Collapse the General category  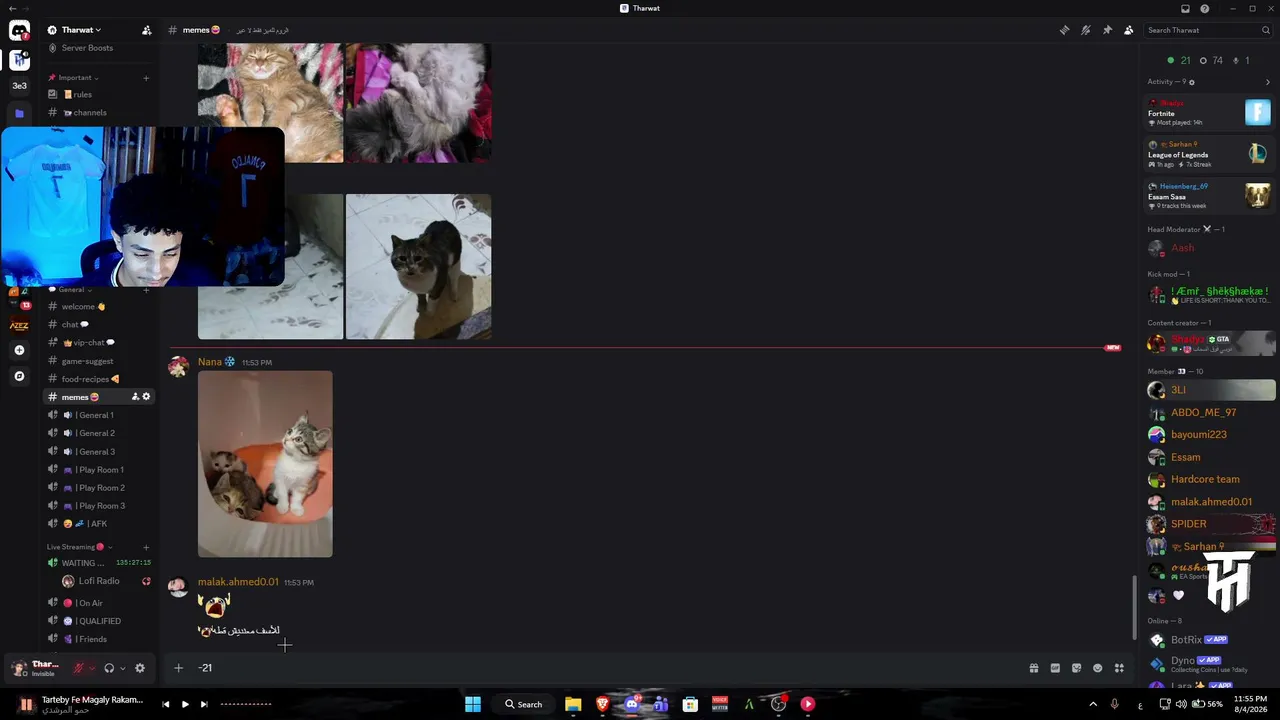coord(70,290)
